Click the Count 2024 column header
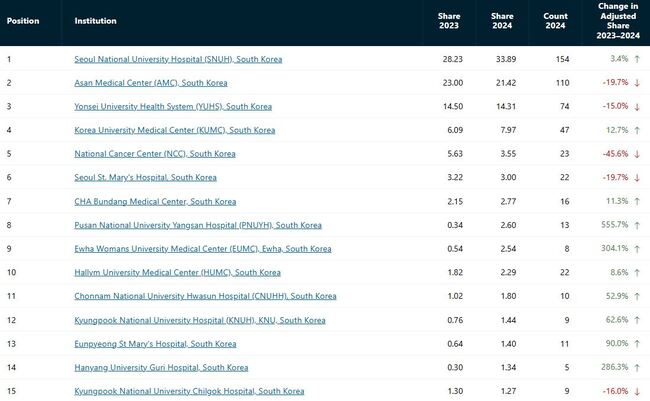This screenshot has width=650, height=401. [x=555, y=21]
